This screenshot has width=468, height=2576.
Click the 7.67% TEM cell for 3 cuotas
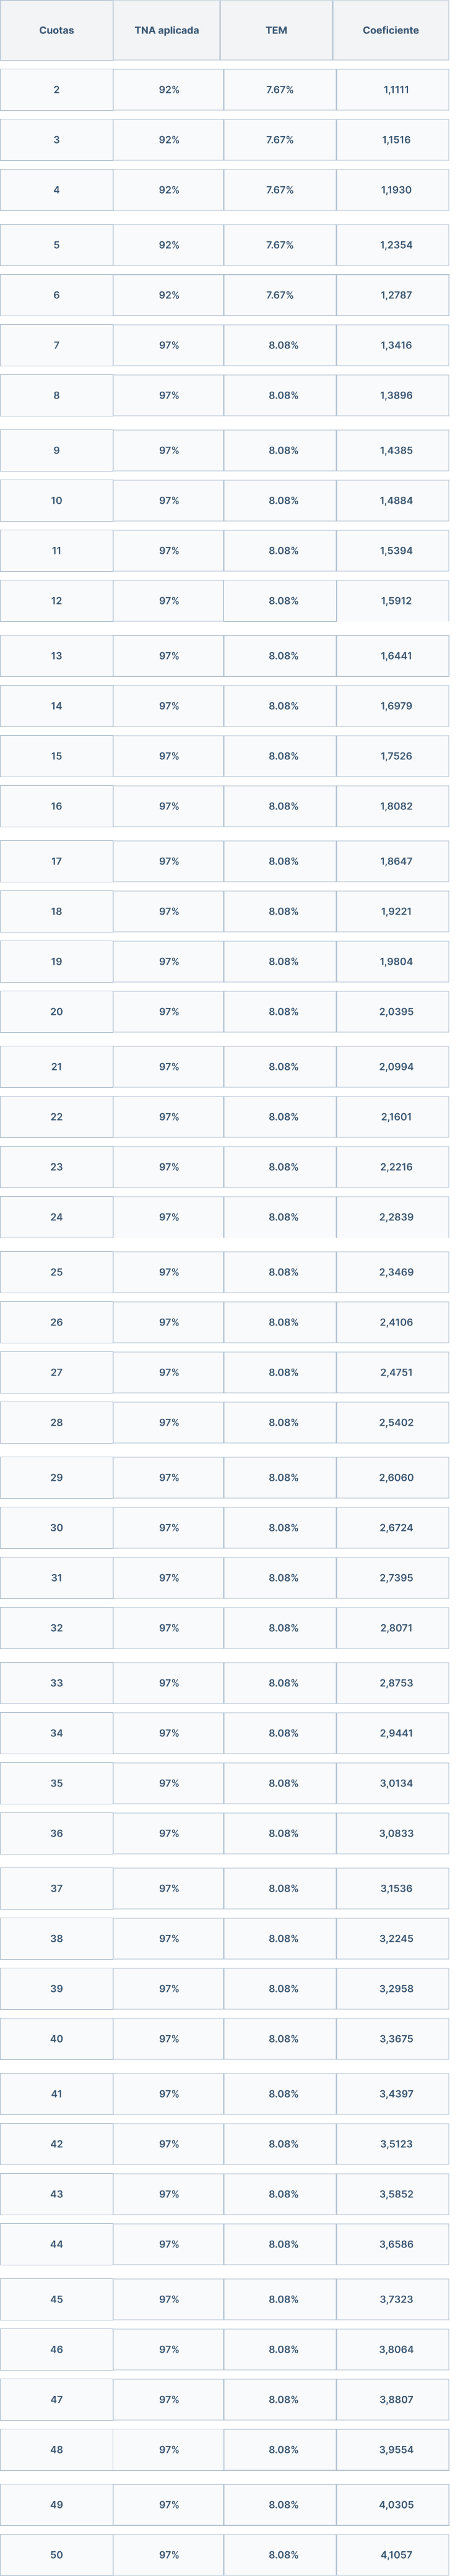pyautogui.click(x=280, y=140)
